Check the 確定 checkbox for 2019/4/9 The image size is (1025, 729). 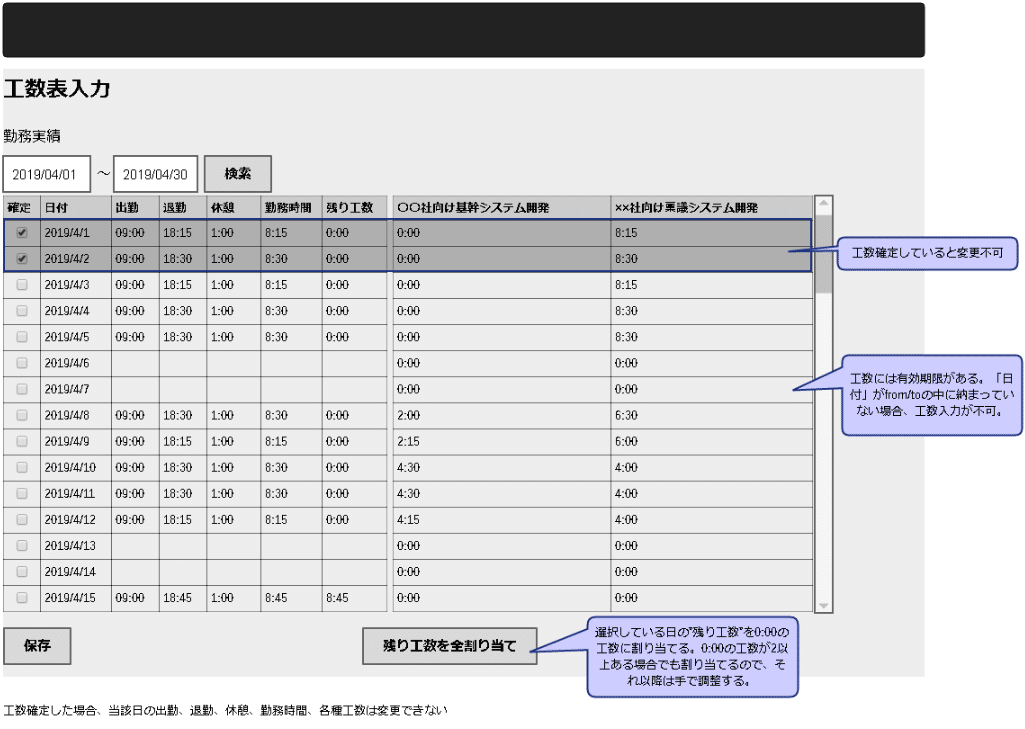point(22,441)
